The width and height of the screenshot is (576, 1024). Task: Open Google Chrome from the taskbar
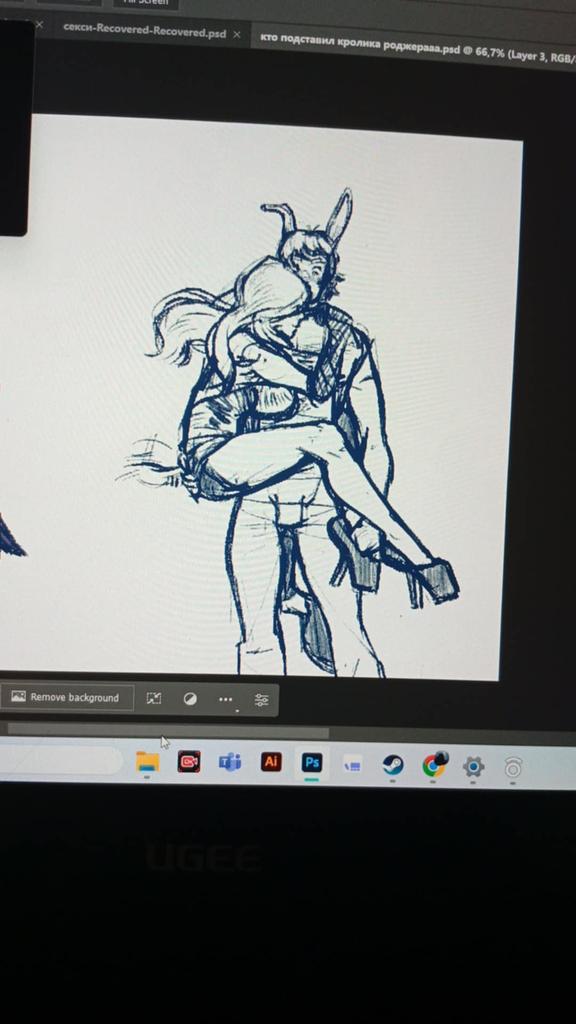(x=434, y=765)
